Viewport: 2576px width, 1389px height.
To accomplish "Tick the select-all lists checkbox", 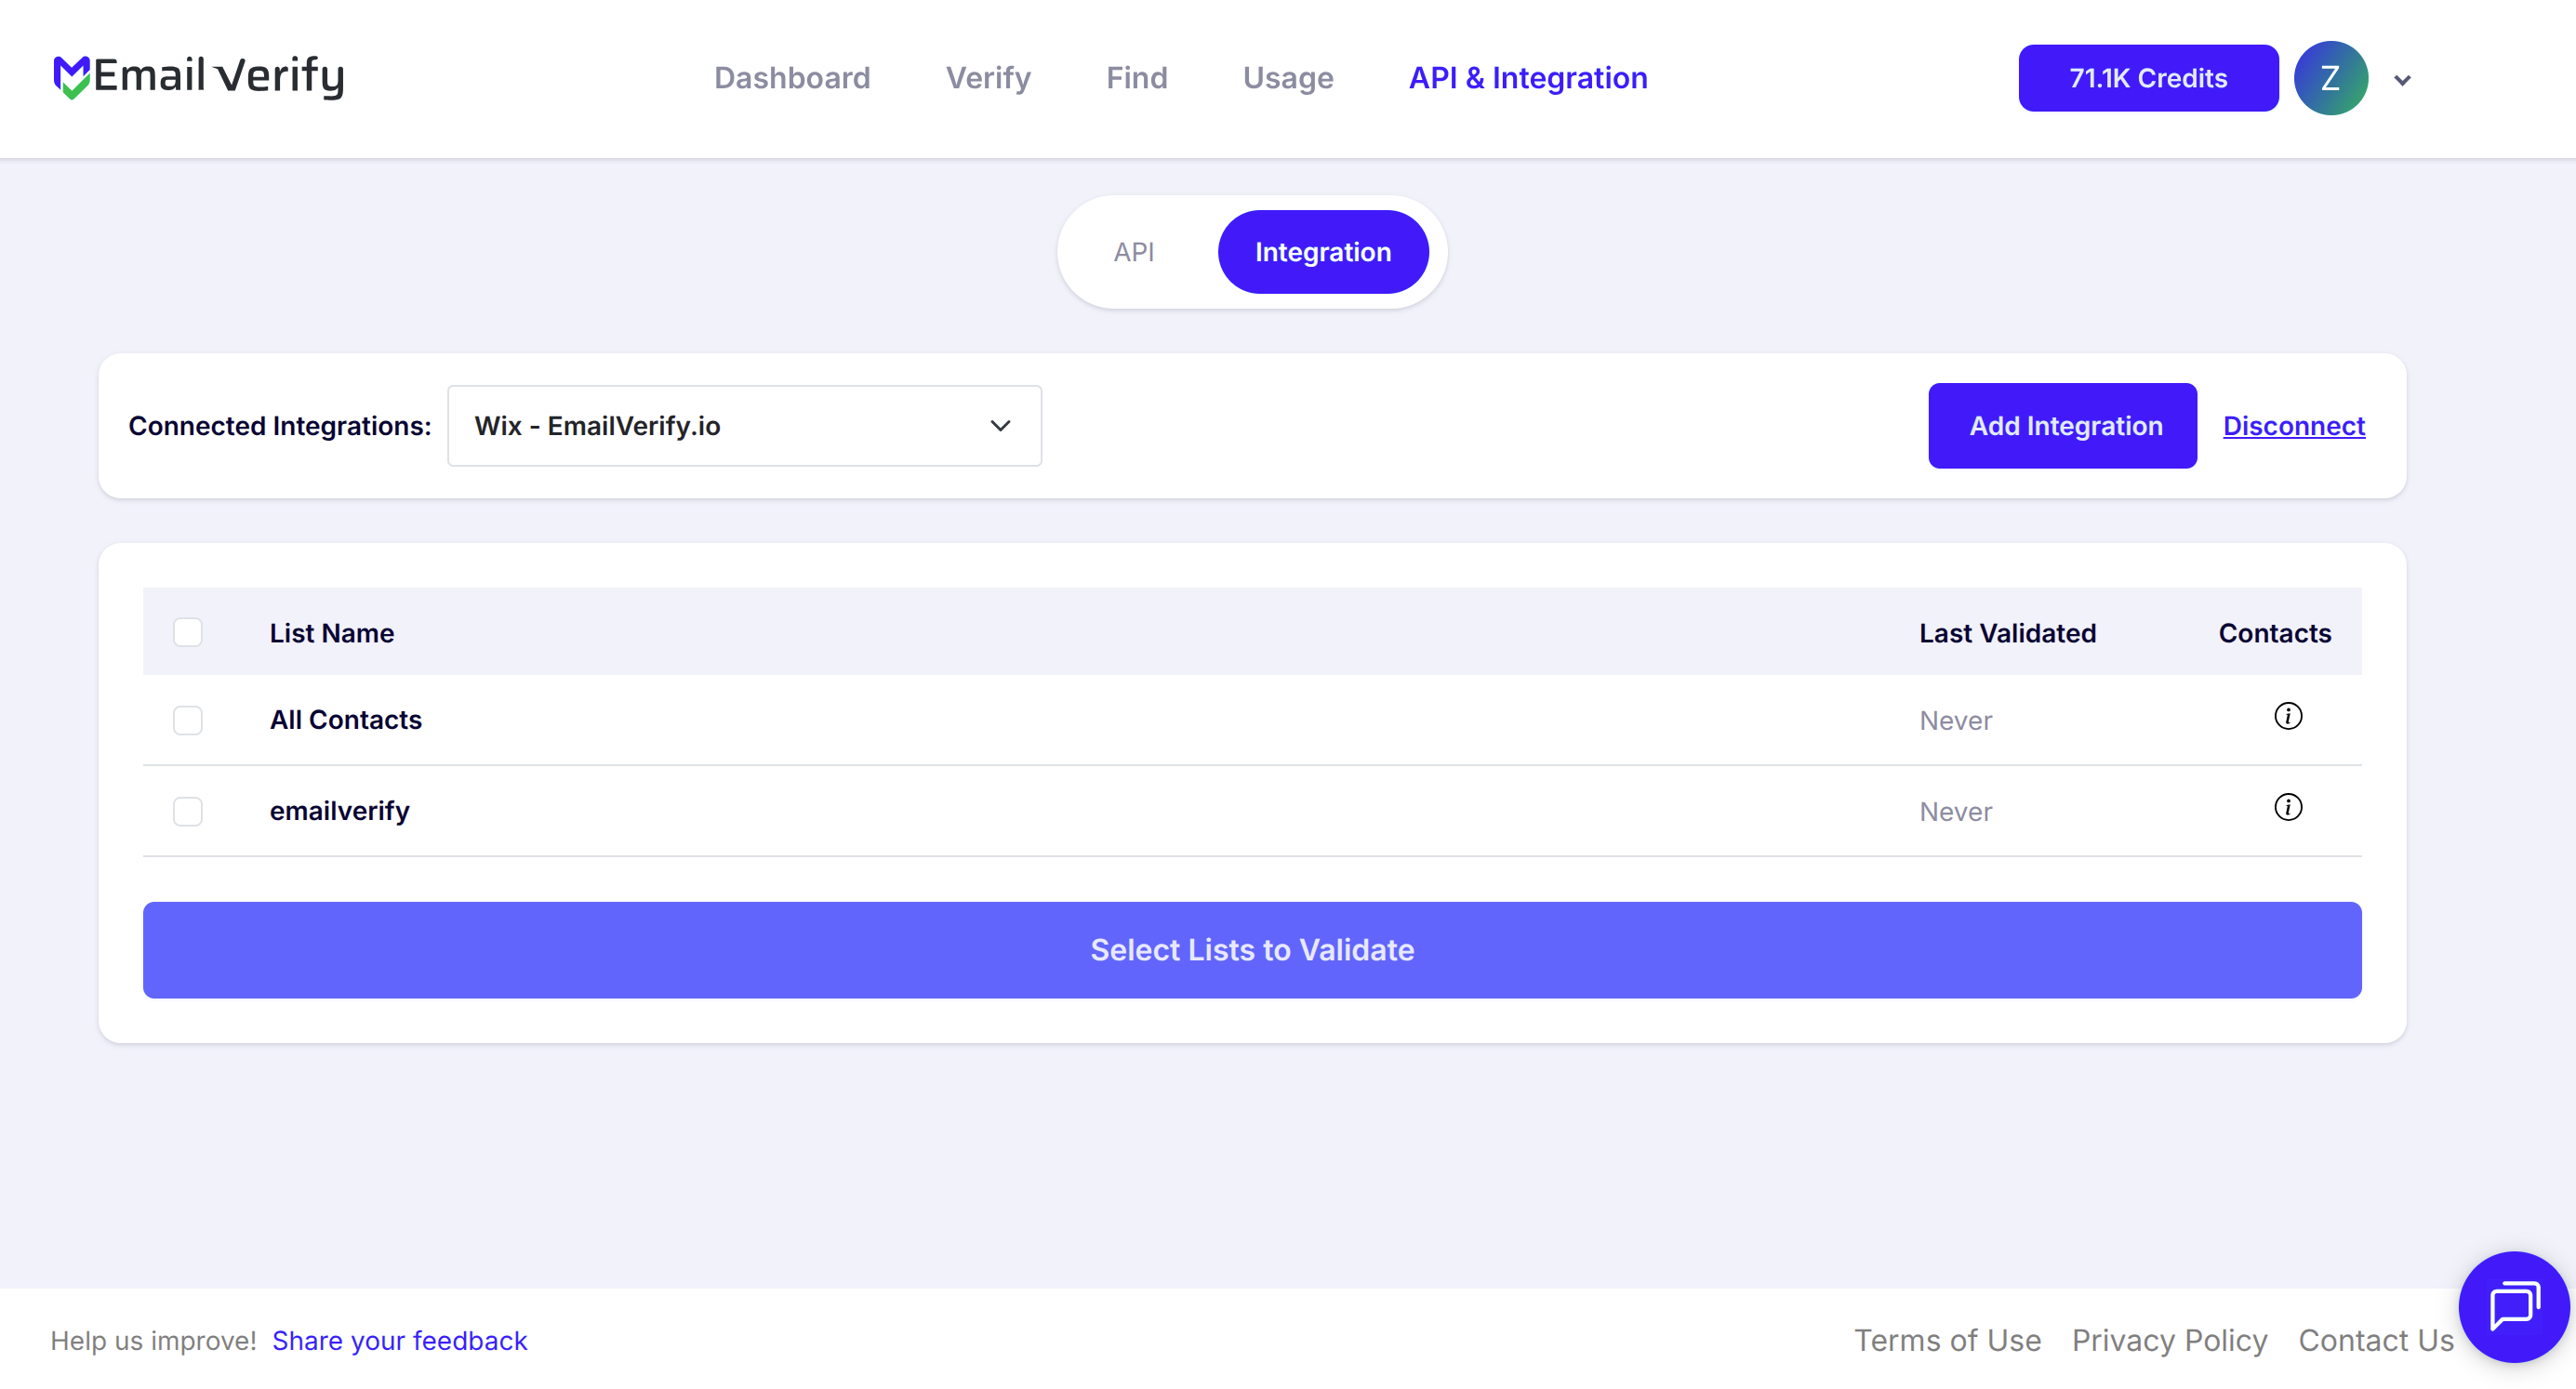I will tap(188, 632).
